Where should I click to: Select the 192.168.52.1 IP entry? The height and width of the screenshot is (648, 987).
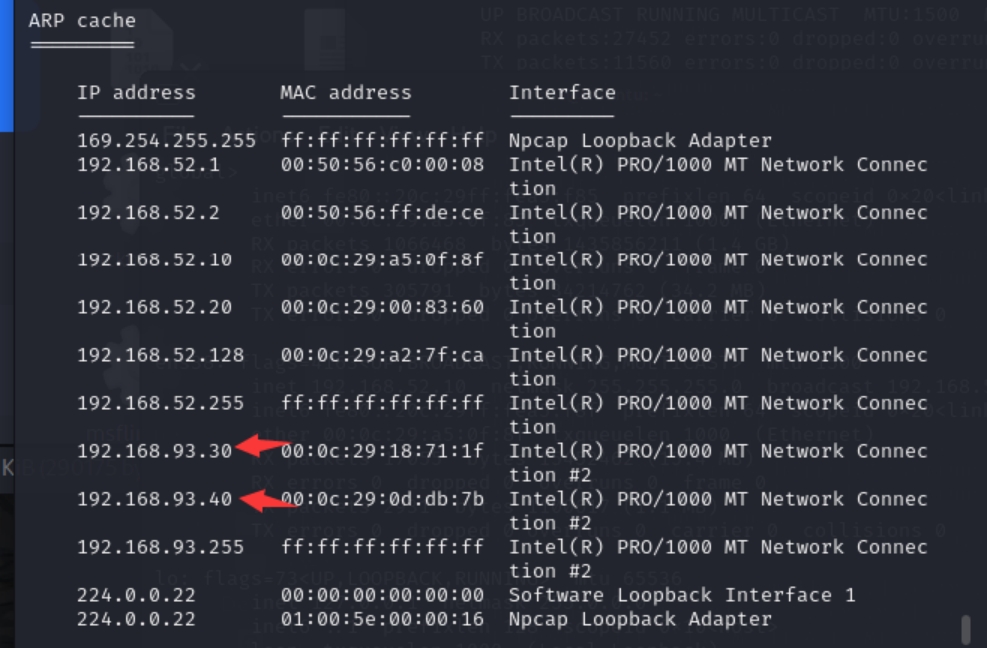[x=148, y=165]
